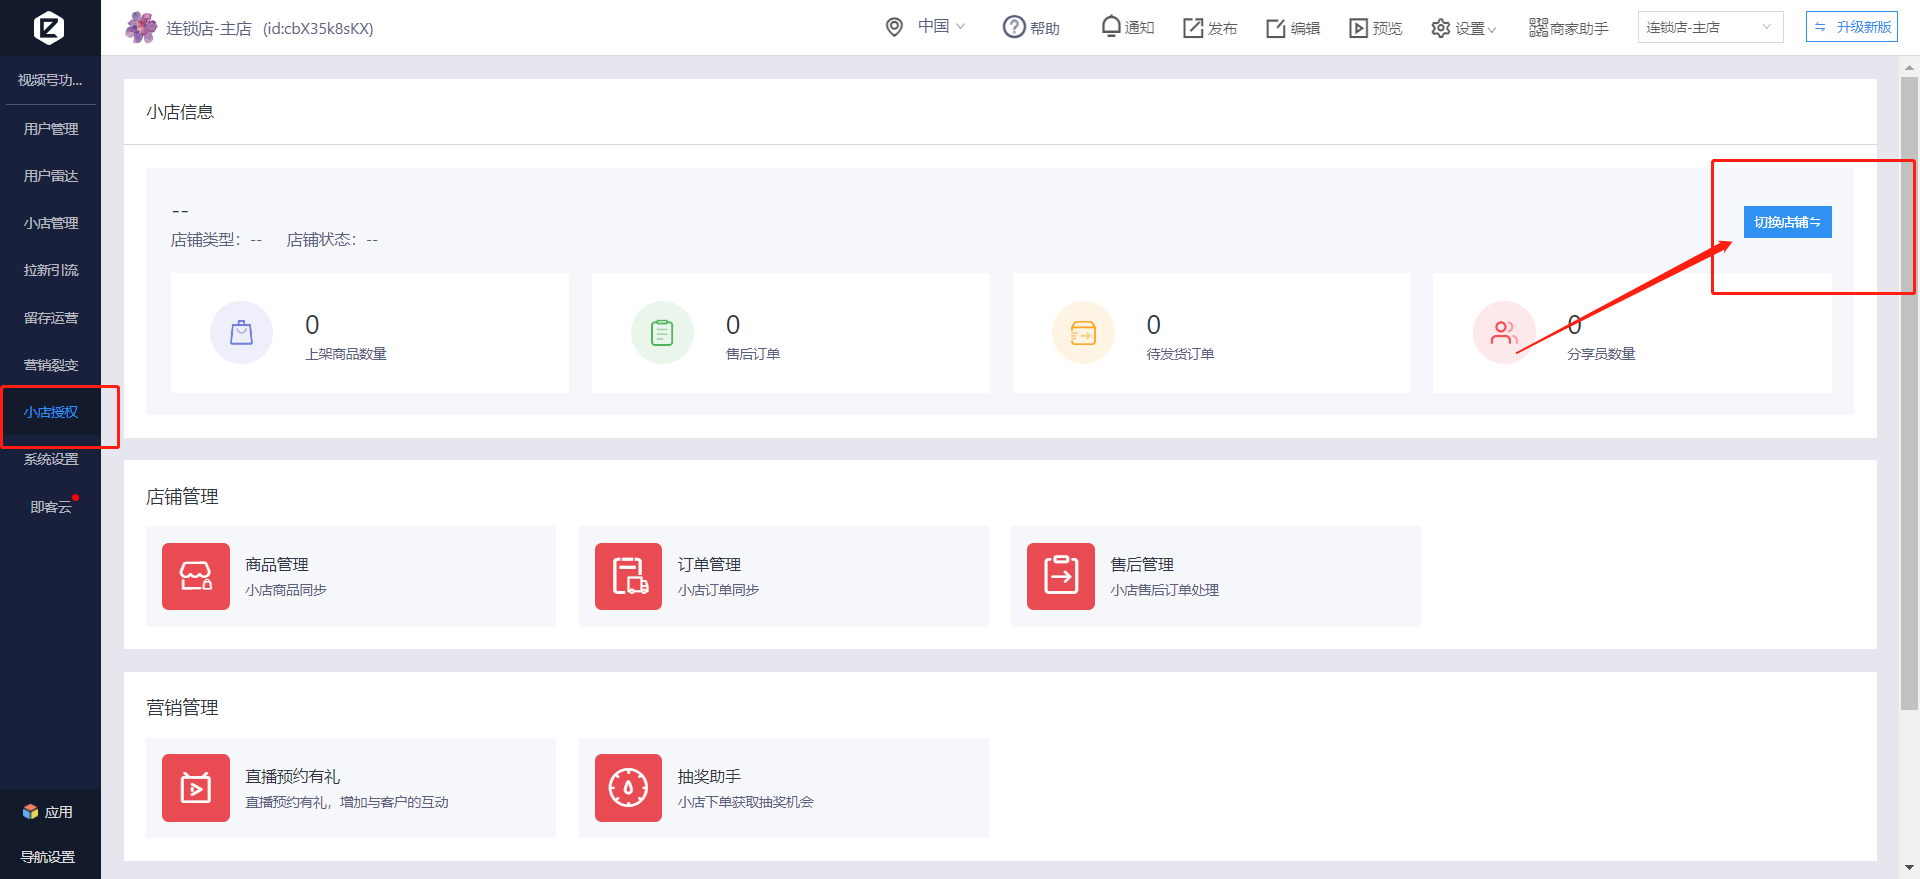The height and width of the screenshot is (879, 1920).
Task: Select 小店授权 menu item
Action: coord(50,412)
